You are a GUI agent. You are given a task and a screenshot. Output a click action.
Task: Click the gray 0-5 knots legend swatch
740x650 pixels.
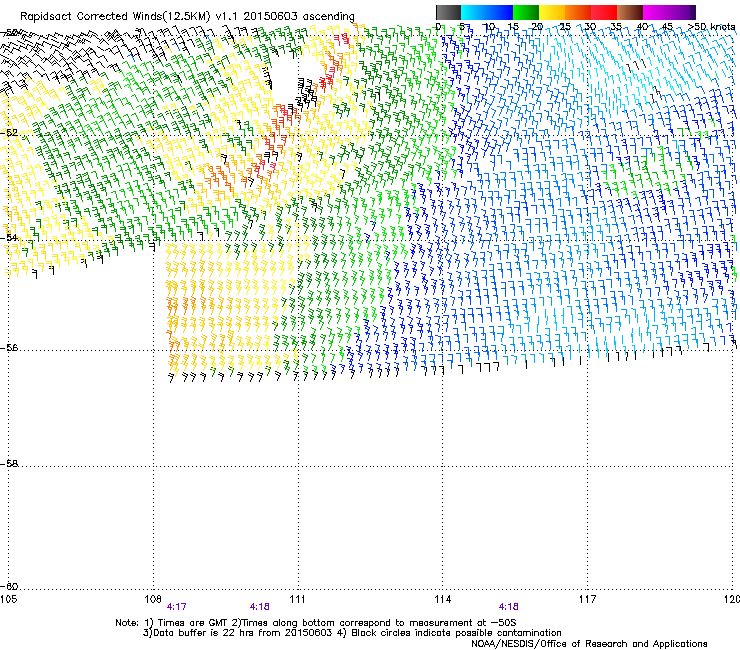(448, 12)
